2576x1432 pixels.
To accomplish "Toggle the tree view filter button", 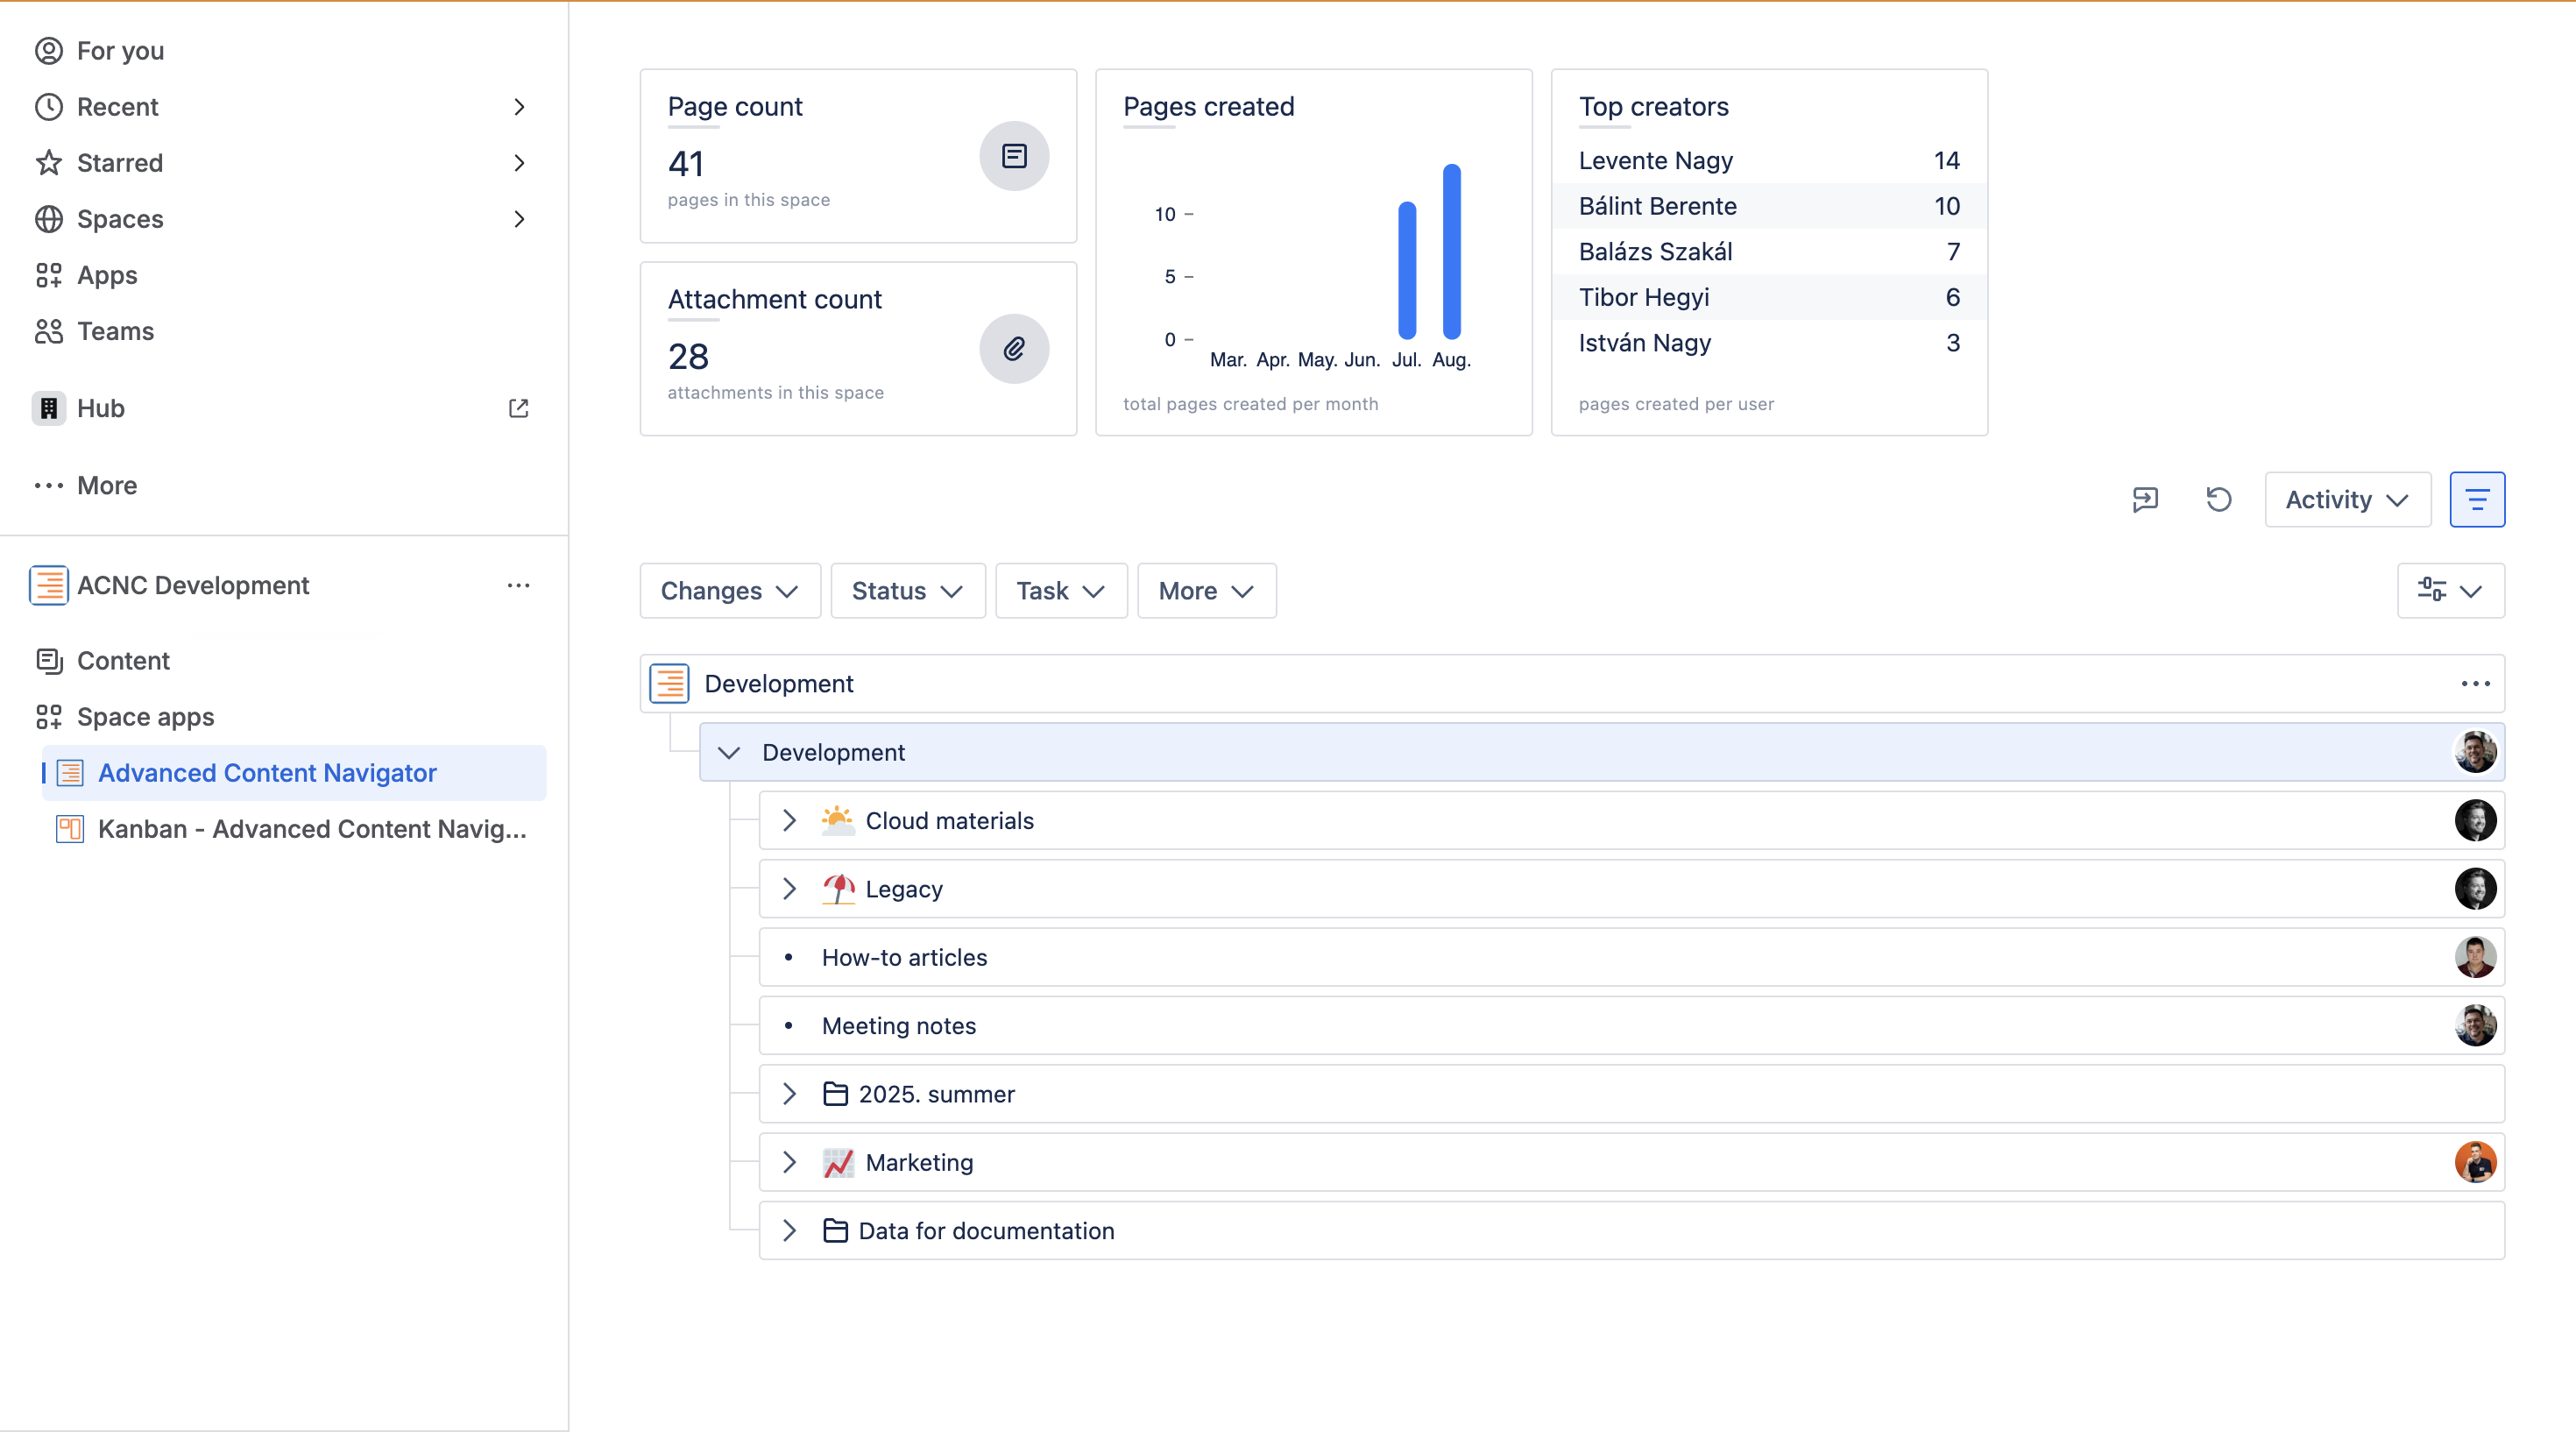I will 2476,499.
